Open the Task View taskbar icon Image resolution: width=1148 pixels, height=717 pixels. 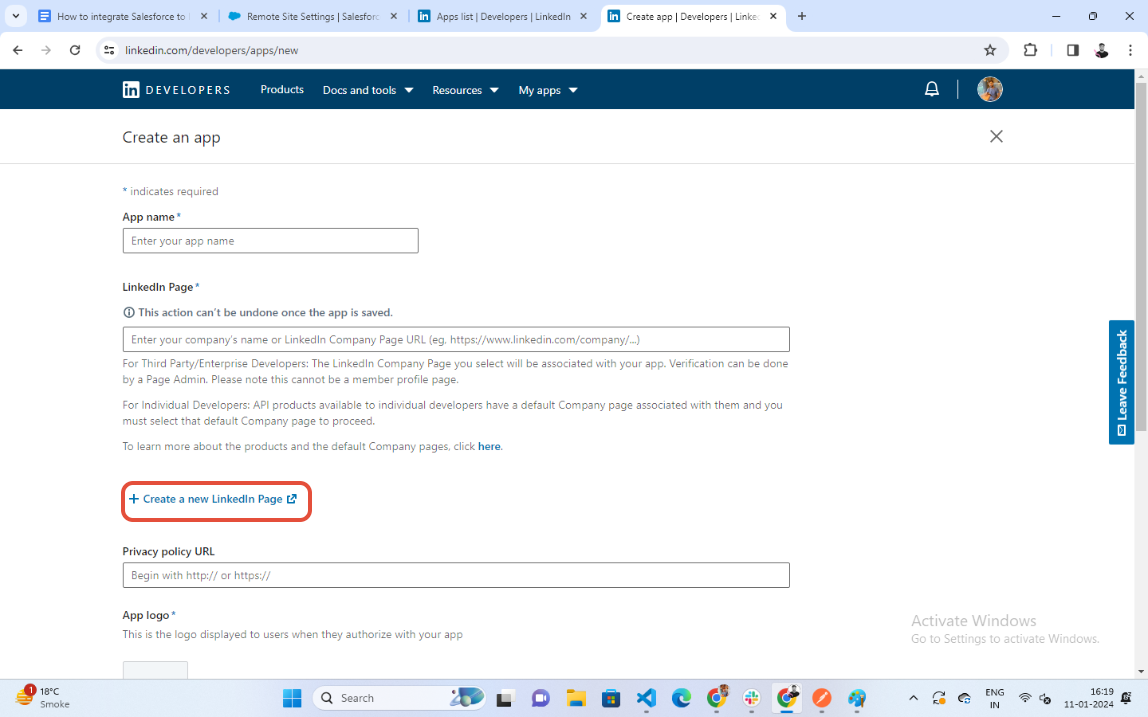[x=504, y=698]
